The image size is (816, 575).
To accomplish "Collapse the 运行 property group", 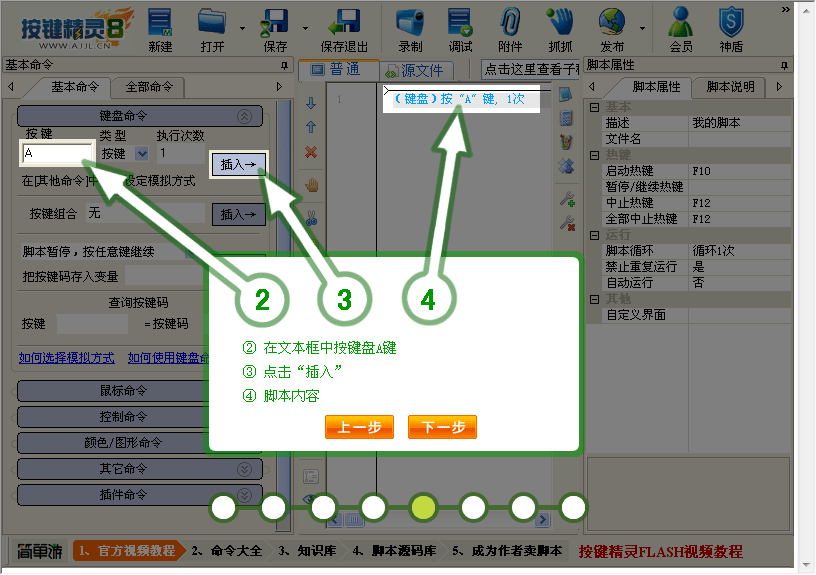I will tap(594, 236).
